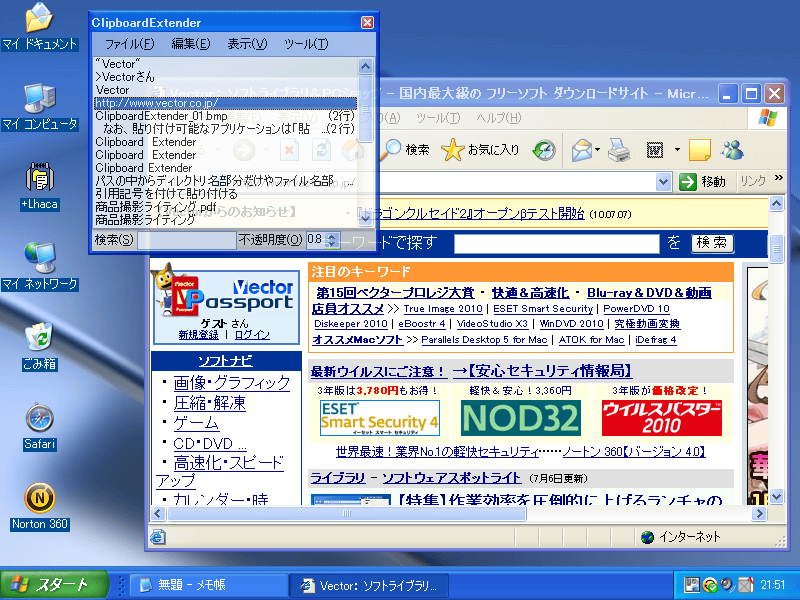
Task: Click the clipboard list scroll down arrow
Action: coord(365,217)
